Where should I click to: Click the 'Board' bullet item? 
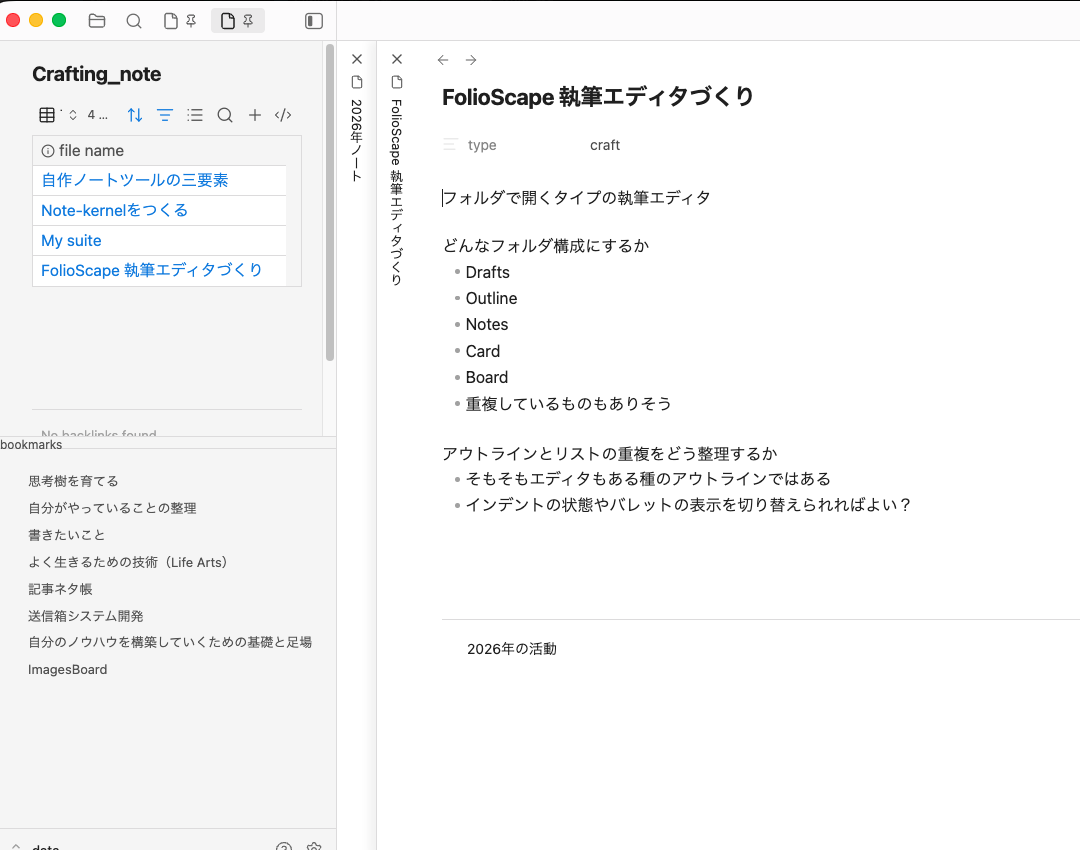click(487, 377)
